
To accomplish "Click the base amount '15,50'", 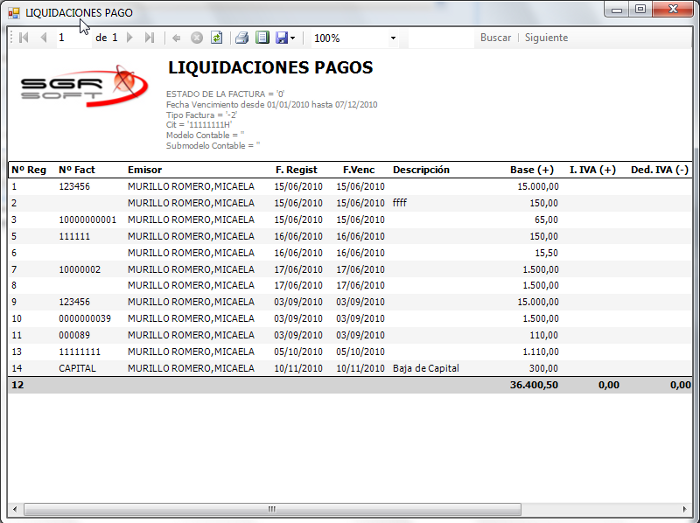I will coord(546,253).
